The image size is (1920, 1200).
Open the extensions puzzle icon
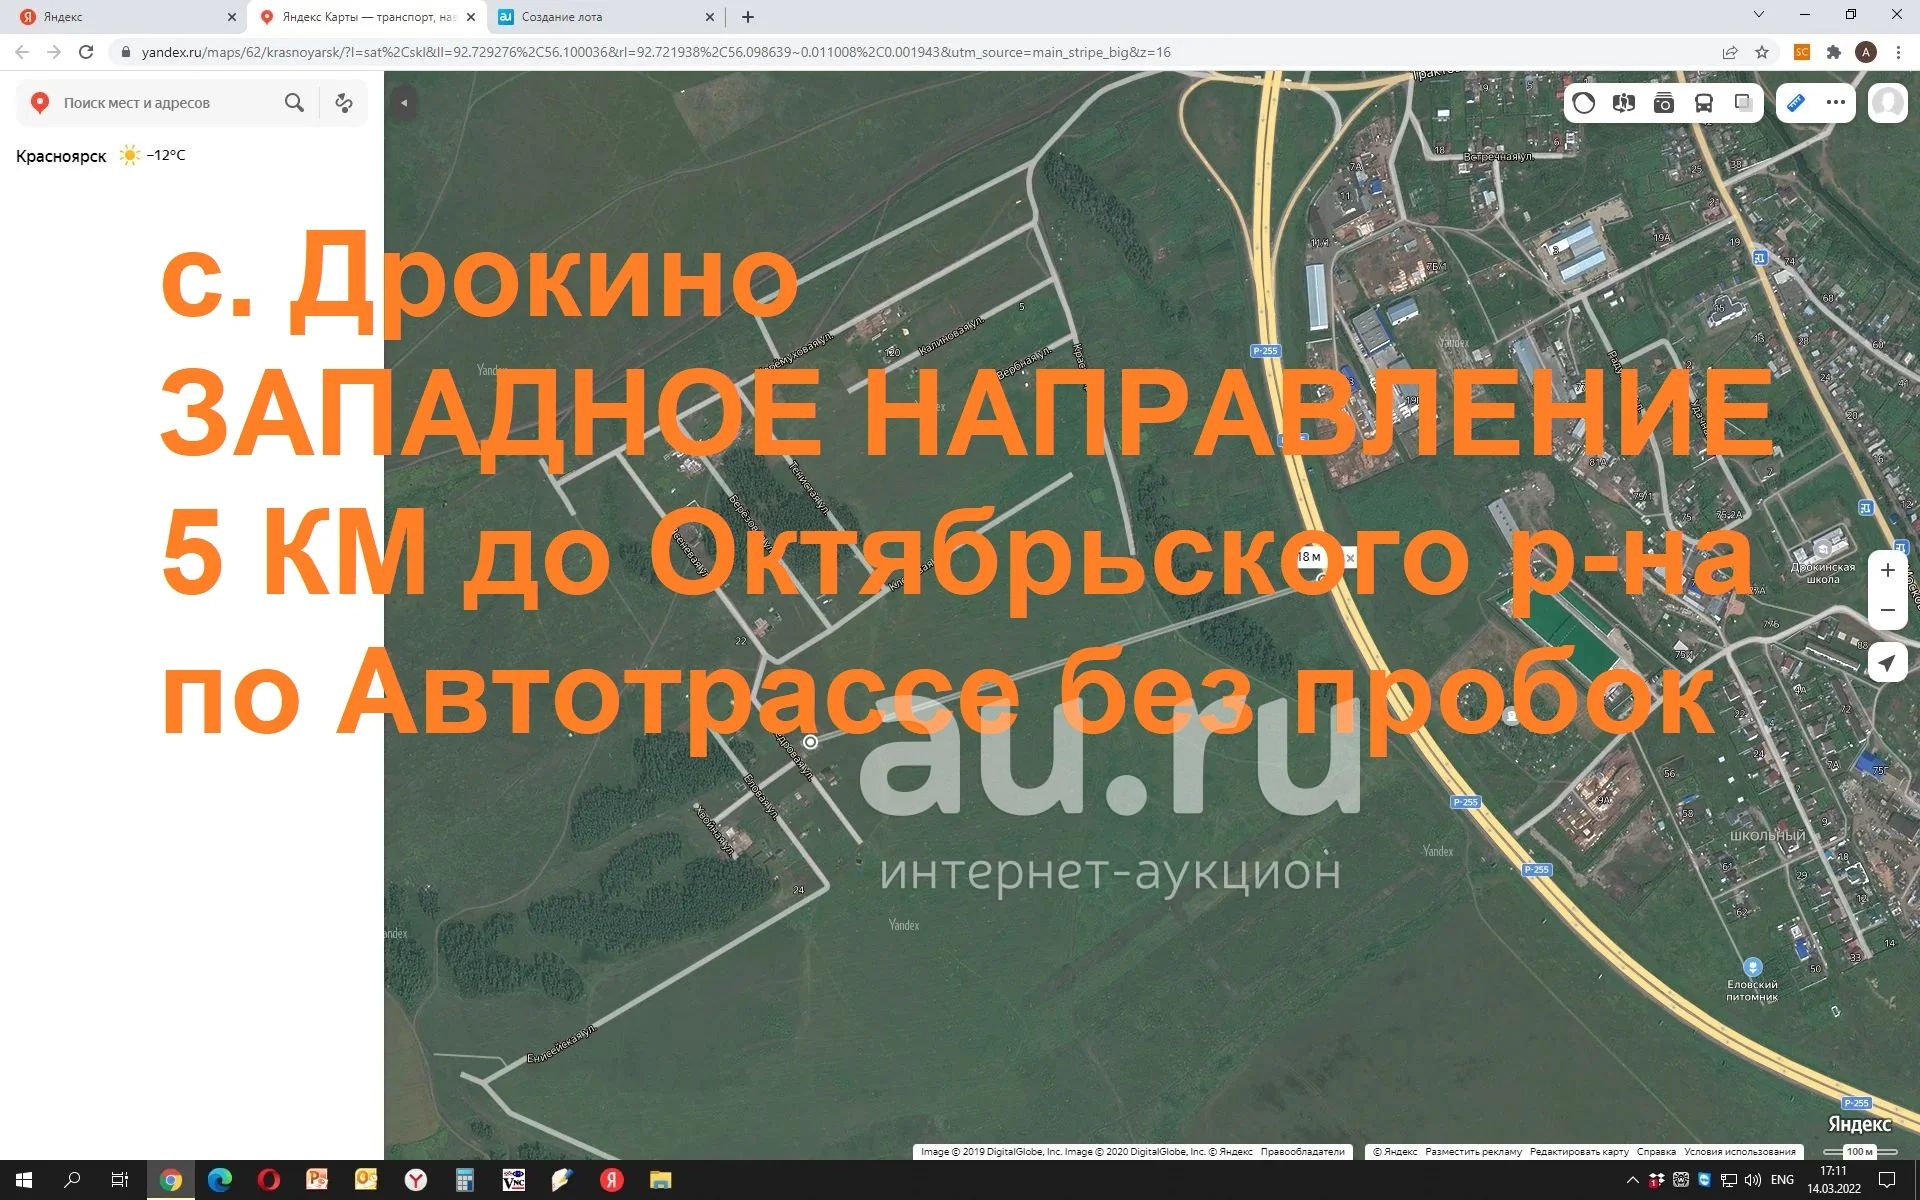[1834, 52]
